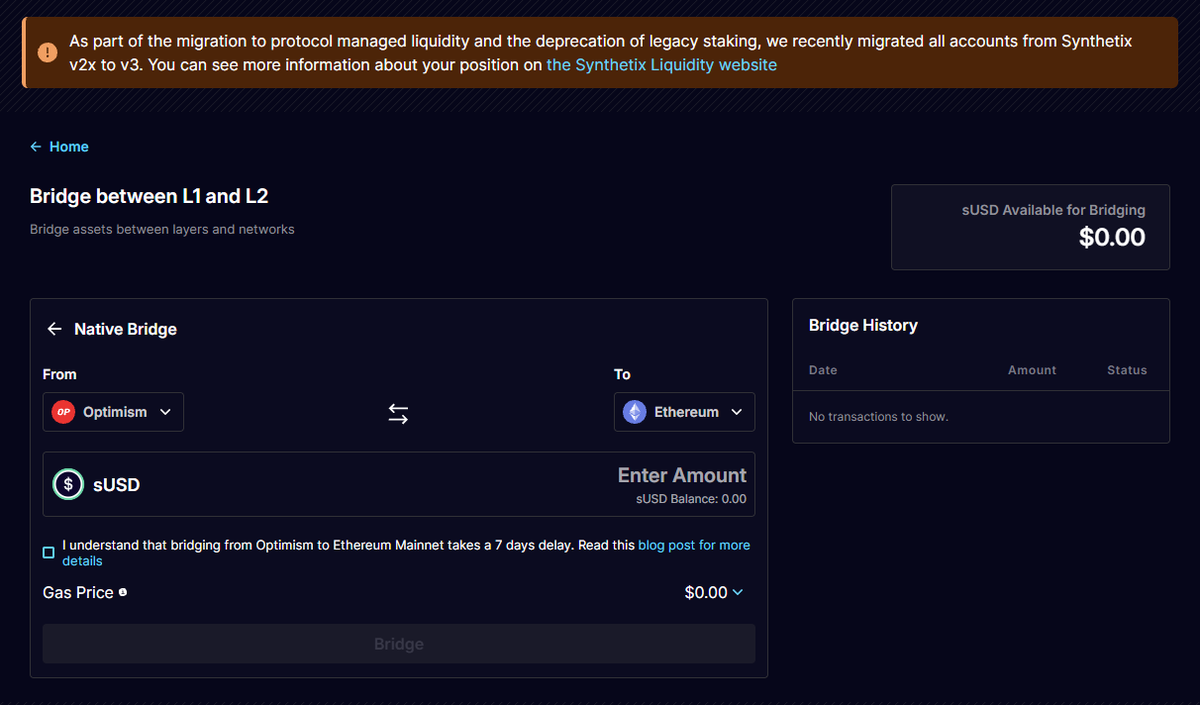The image size is (1200, 705).
Task: Click the sUSD Balance: 0.00 text
Action: click(x=691, y=499)
